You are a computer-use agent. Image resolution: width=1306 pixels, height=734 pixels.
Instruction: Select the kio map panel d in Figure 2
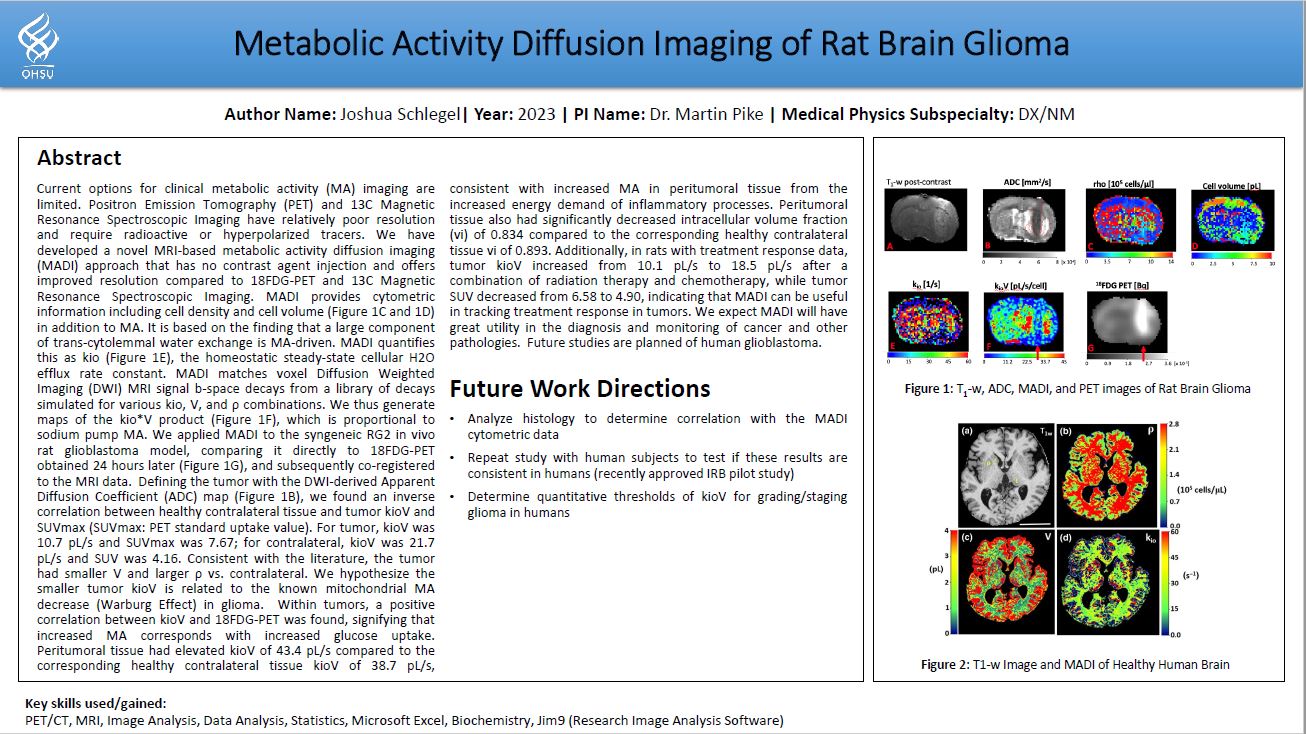tap(1110, 583)
